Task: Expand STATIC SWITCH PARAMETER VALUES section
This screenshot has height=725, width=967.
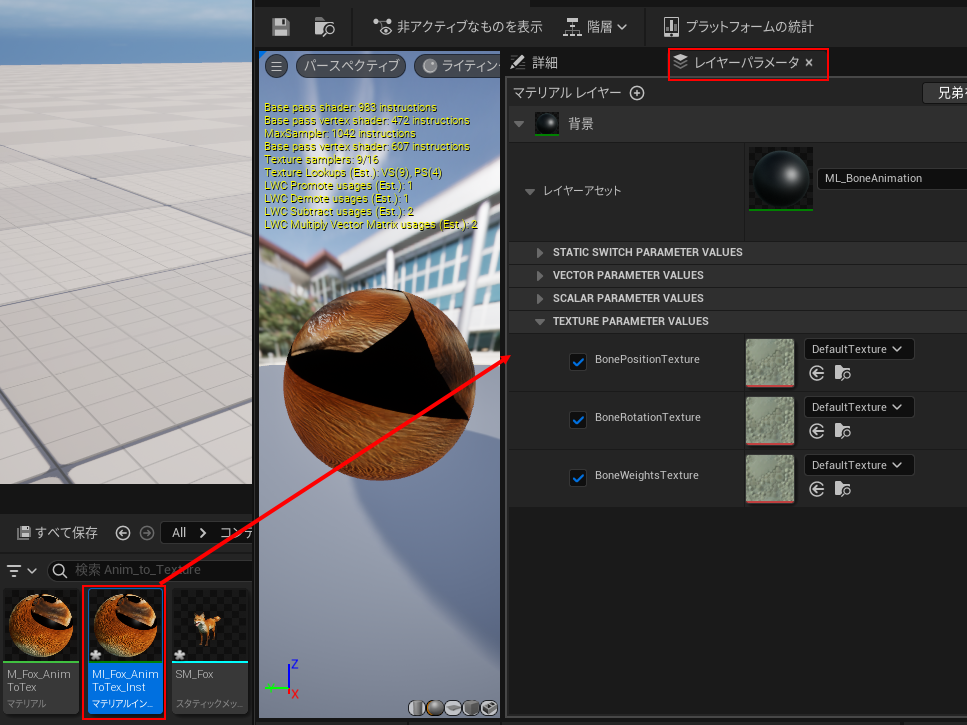Action: coord(541,252)
